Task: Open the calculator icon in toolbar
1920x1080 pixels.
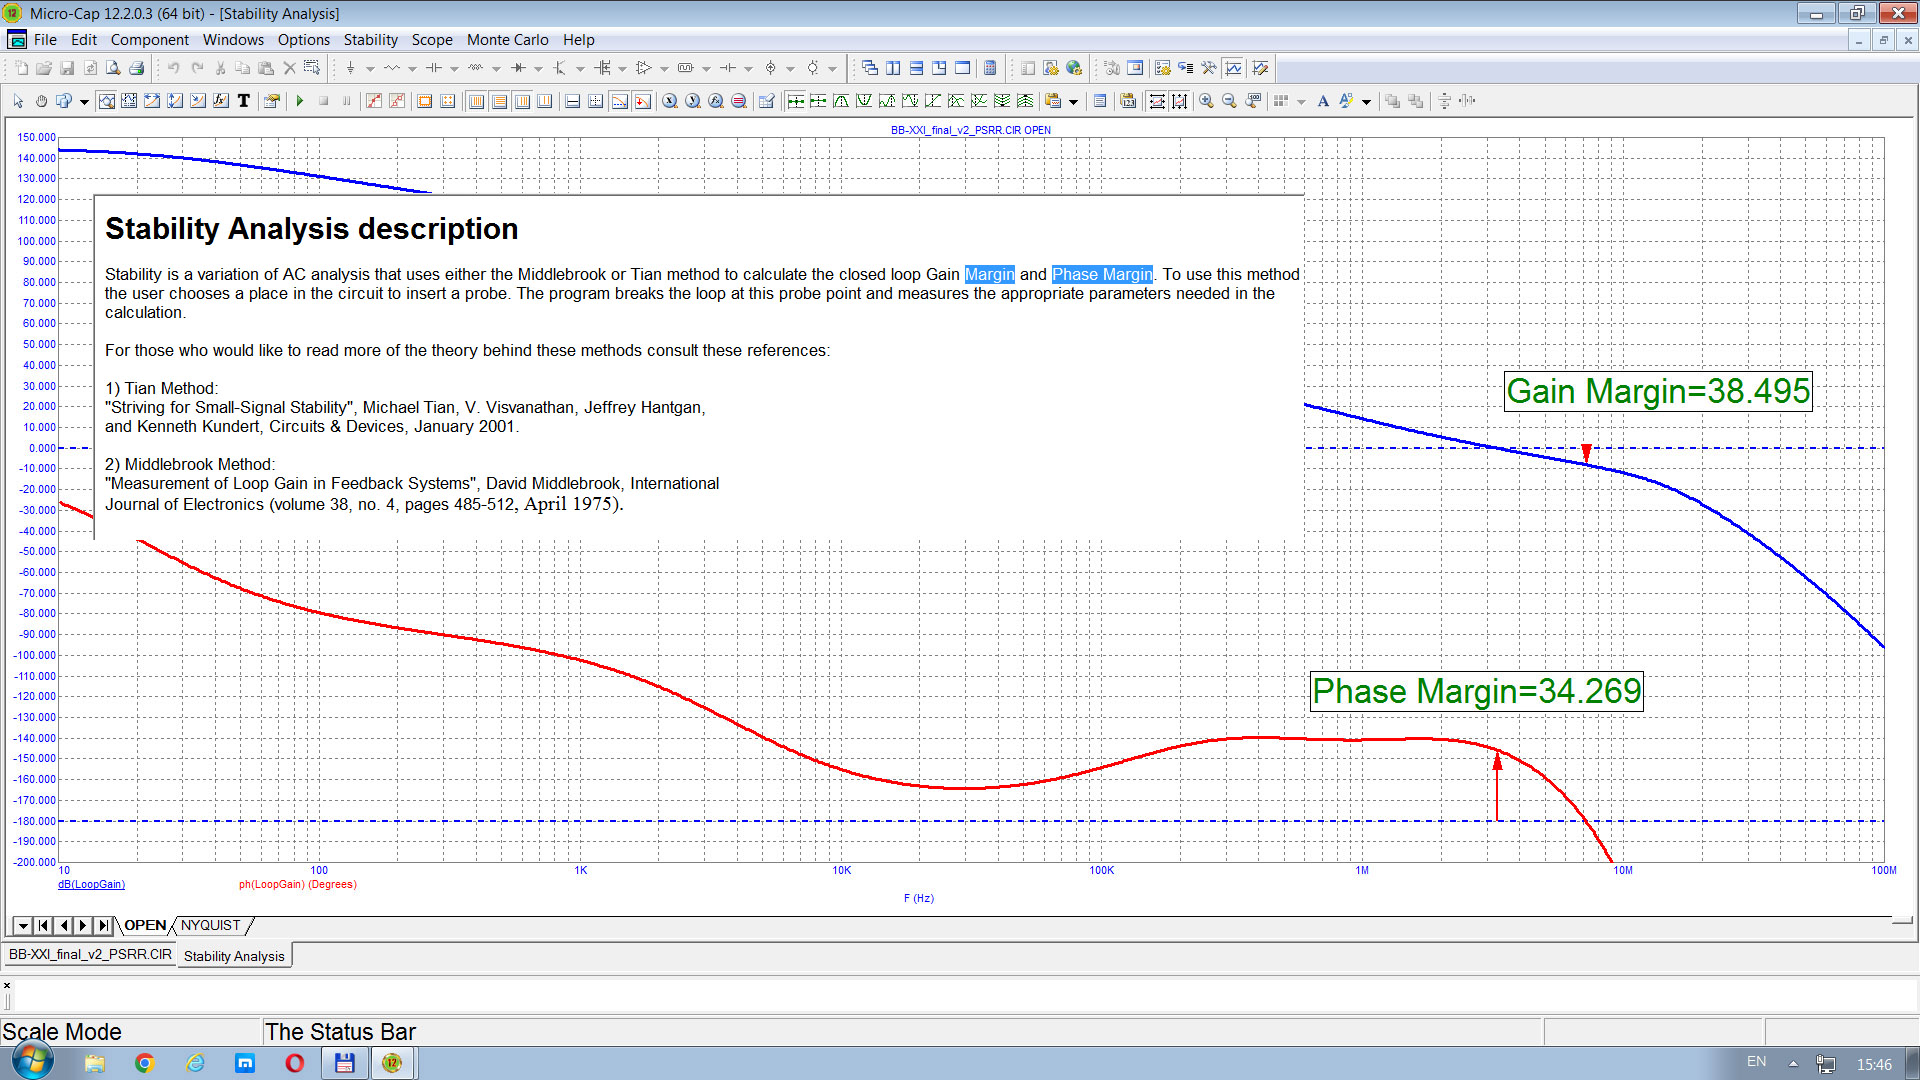Action: (989, 68)
